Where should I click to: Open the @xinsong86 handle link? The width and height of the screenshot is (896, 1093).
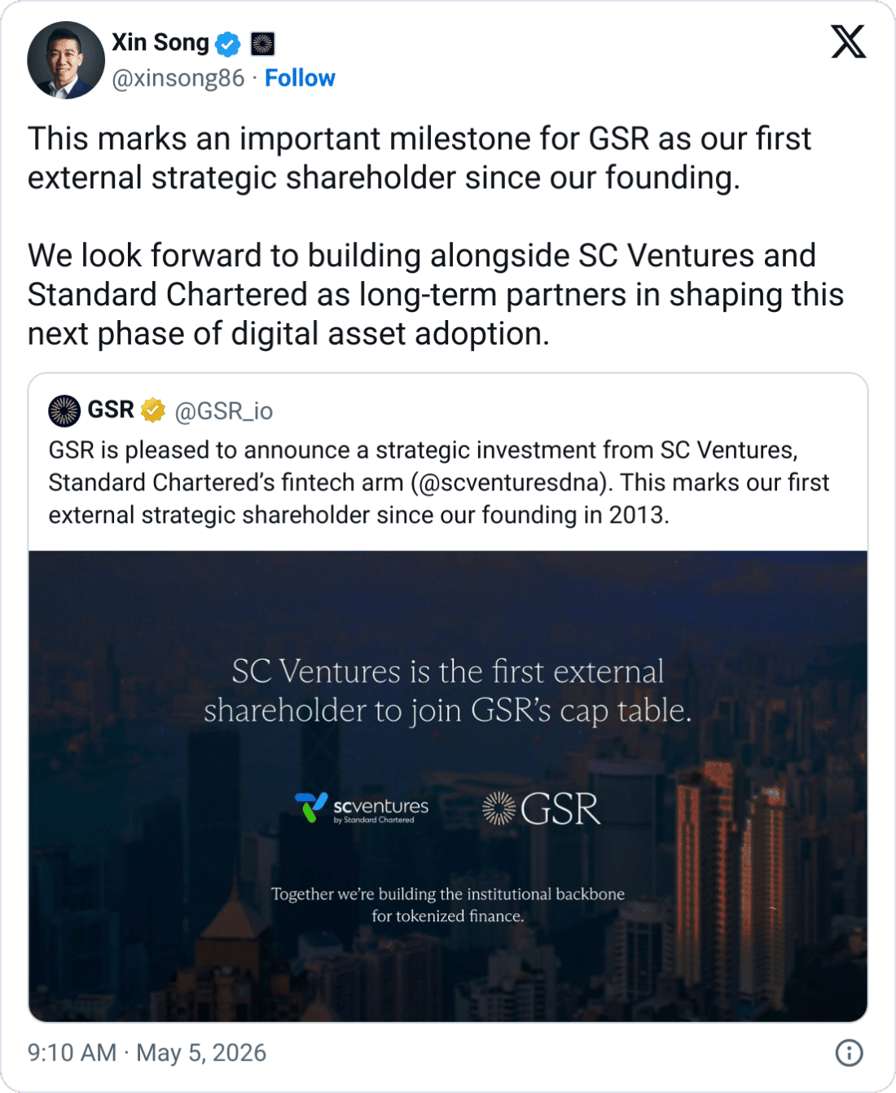click(179, 78)
